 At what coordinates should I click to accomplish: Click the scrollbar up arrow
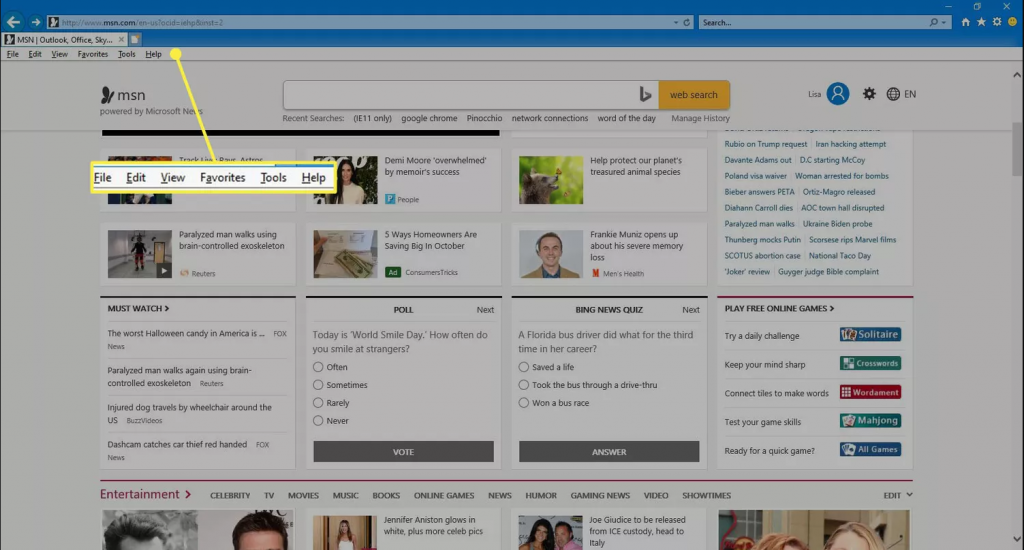pyautogui.click(x=1017, y=75)
